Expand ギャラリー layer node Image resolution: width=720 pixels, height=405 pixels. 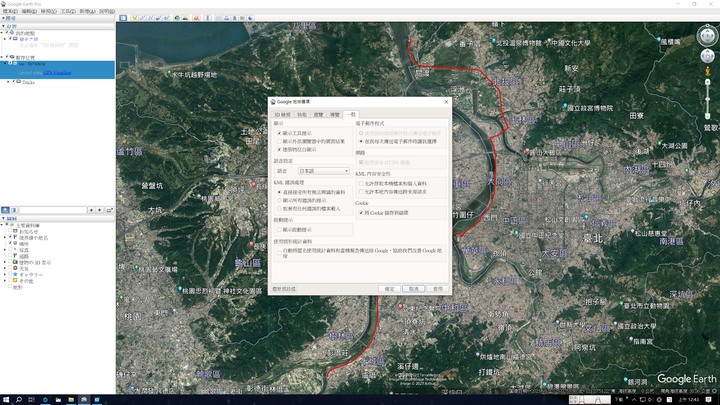(x=5, y=275)
